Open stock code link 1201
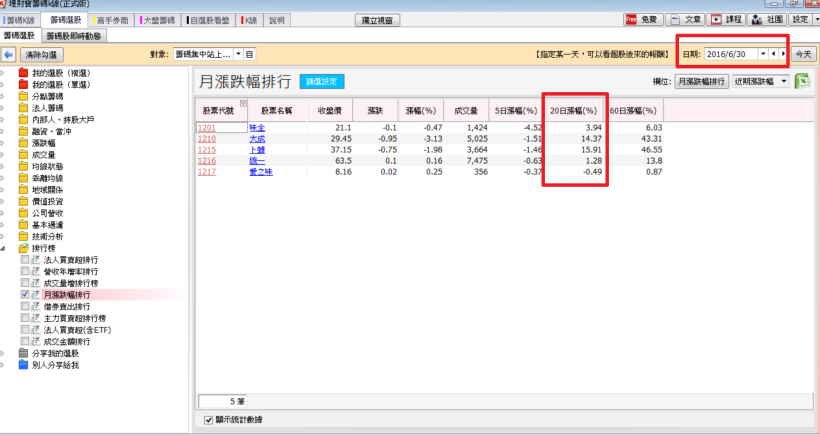The height and width of the screenshot is (435, 820). pyautogui.click(x=207, y=128)
